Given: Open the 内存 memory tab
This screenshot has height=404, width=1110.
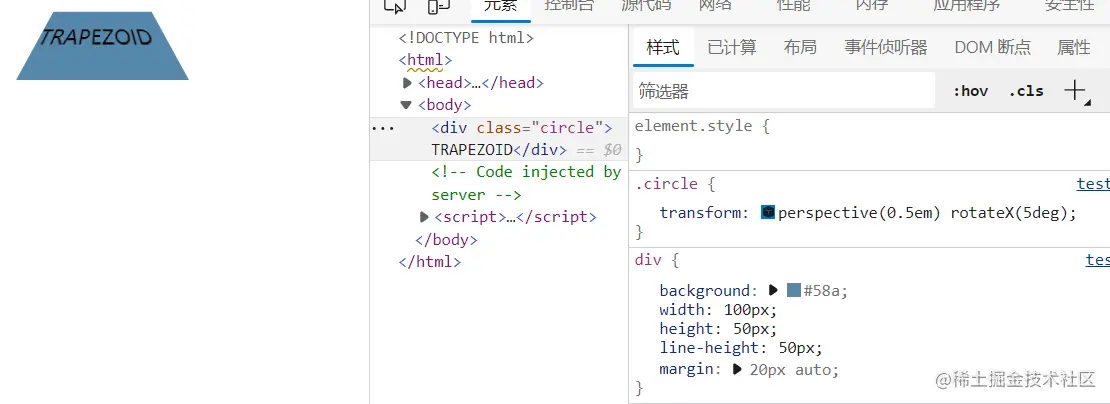Looking at the screenshot, I should [x=871, y=6].
